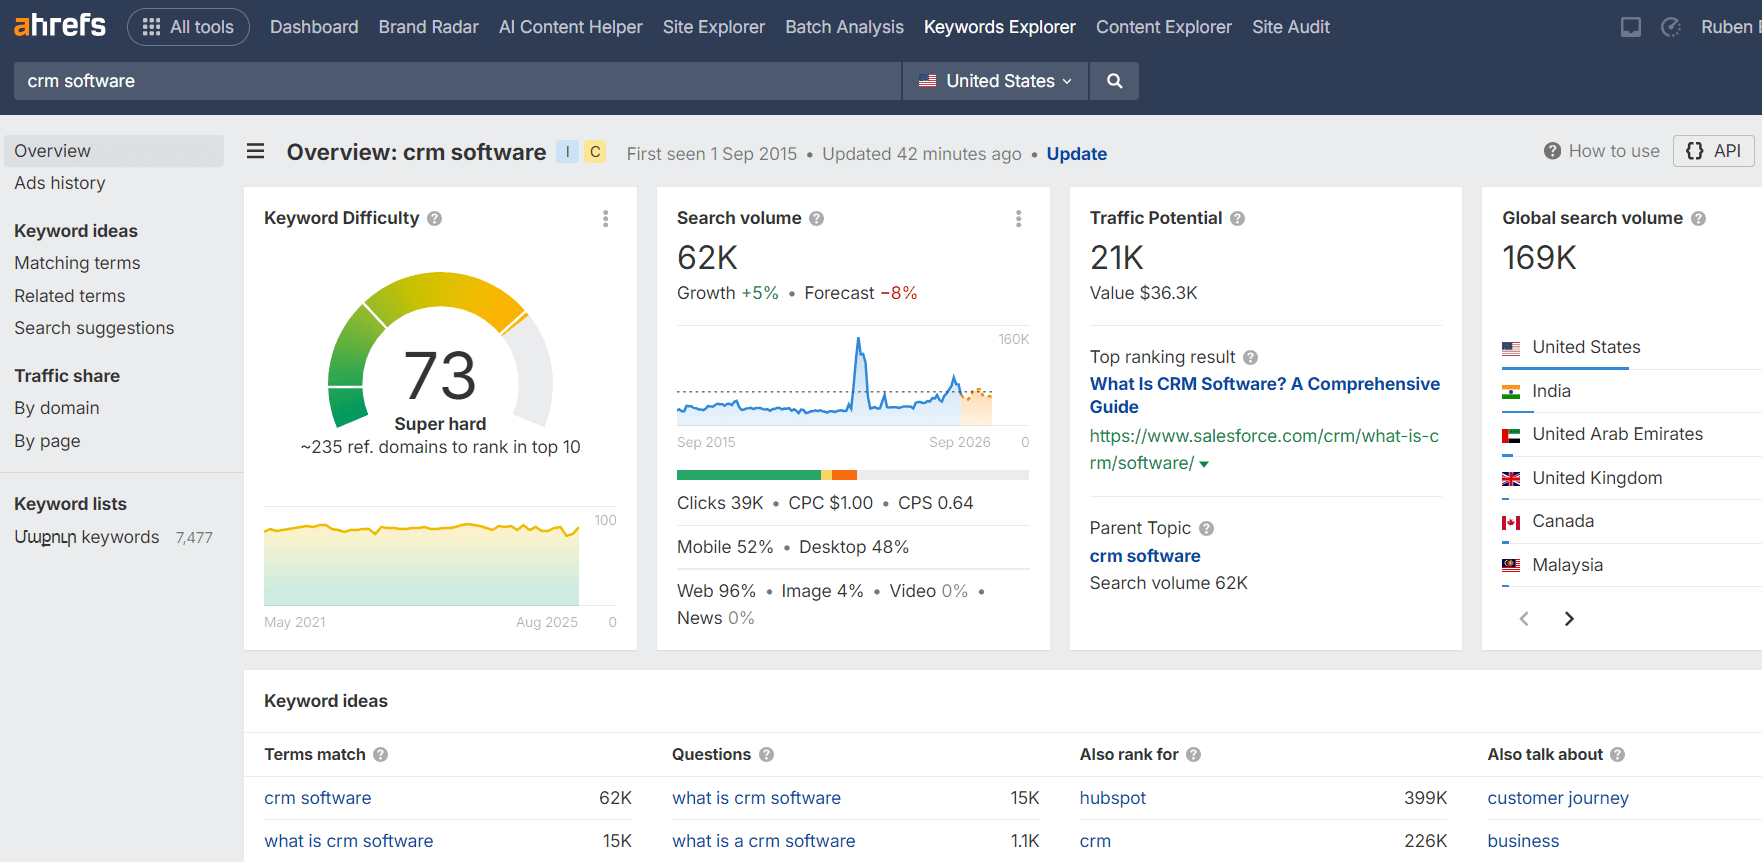
Task: Select Canada in global volume list
Action: pos(1563,521)
